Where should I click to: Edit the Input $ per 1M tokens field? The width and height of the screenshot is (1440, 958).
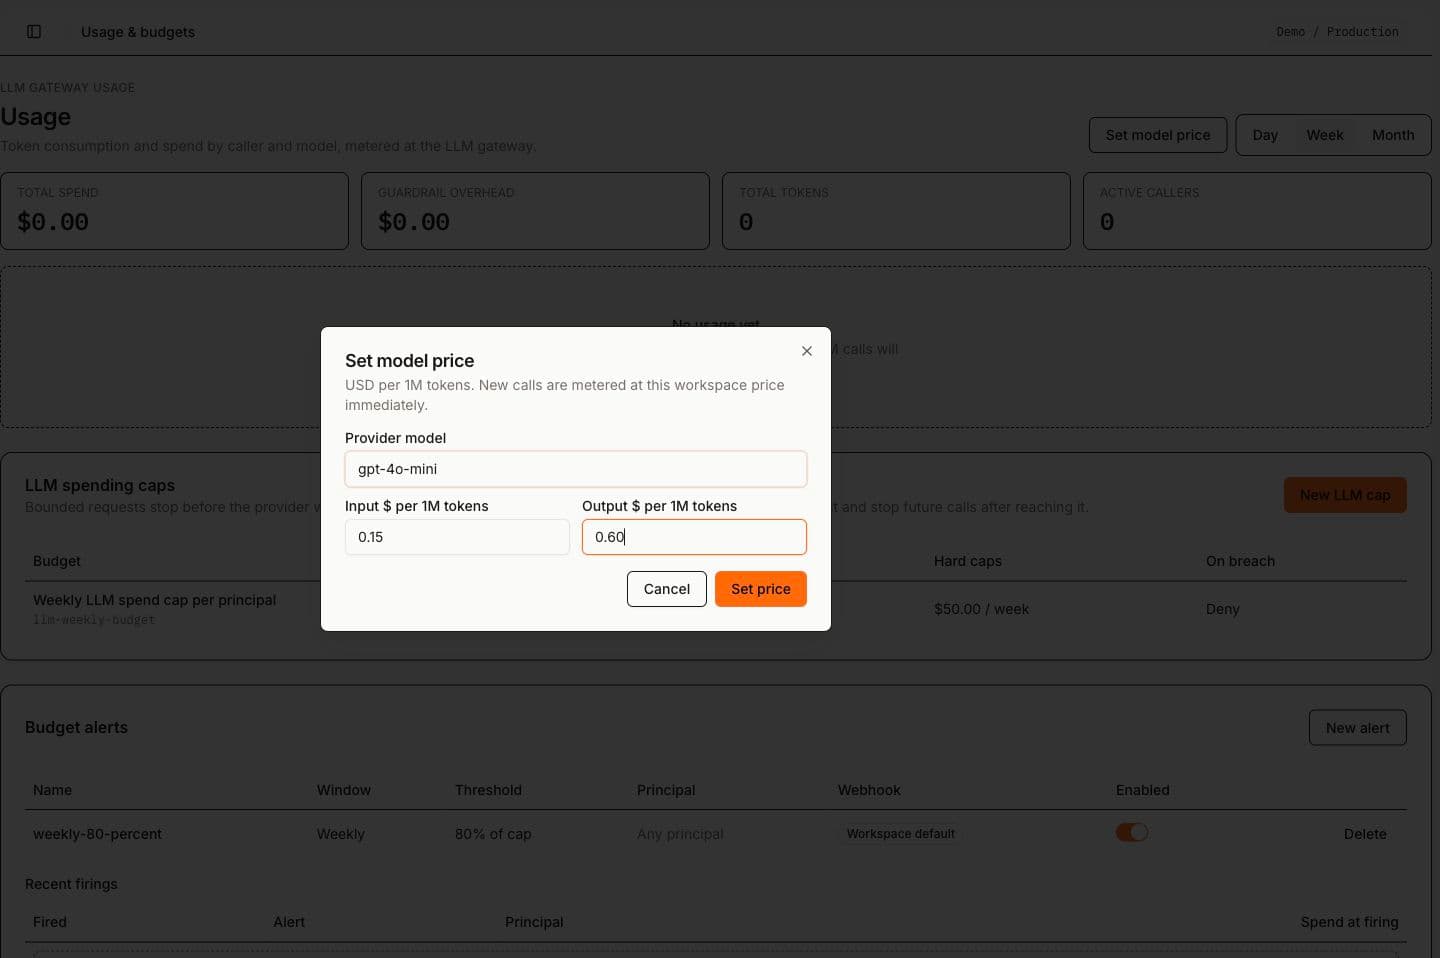click(x=457, y=537)
